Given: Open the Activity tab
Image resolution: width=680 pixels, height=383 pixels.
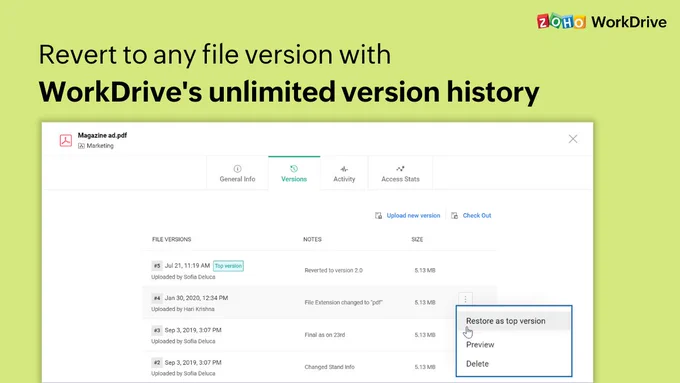Looking at the screenshot, I should pos(344,173).
